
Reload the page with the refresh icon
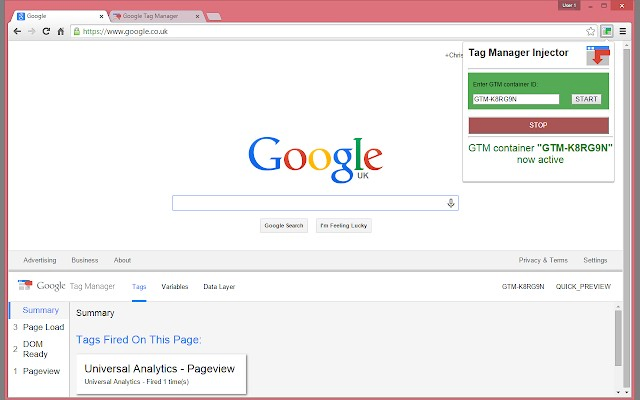tap(46, 31)
